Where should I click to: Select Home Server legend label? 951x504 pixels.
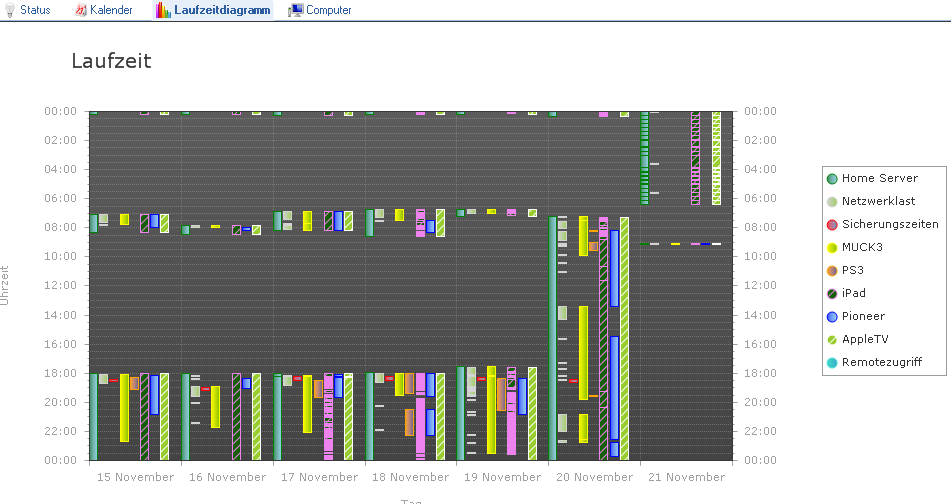pyautogui.click(x=879, y=178)
